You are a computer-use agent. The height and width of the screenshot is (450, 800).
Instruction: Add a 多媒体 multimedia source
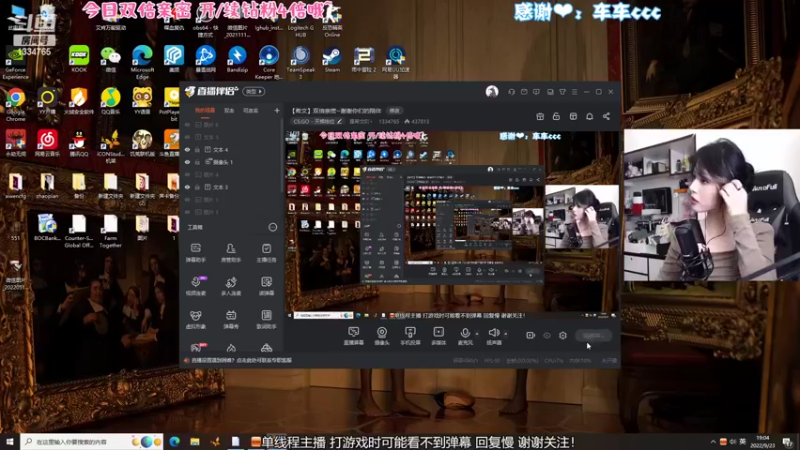(439, 336)
